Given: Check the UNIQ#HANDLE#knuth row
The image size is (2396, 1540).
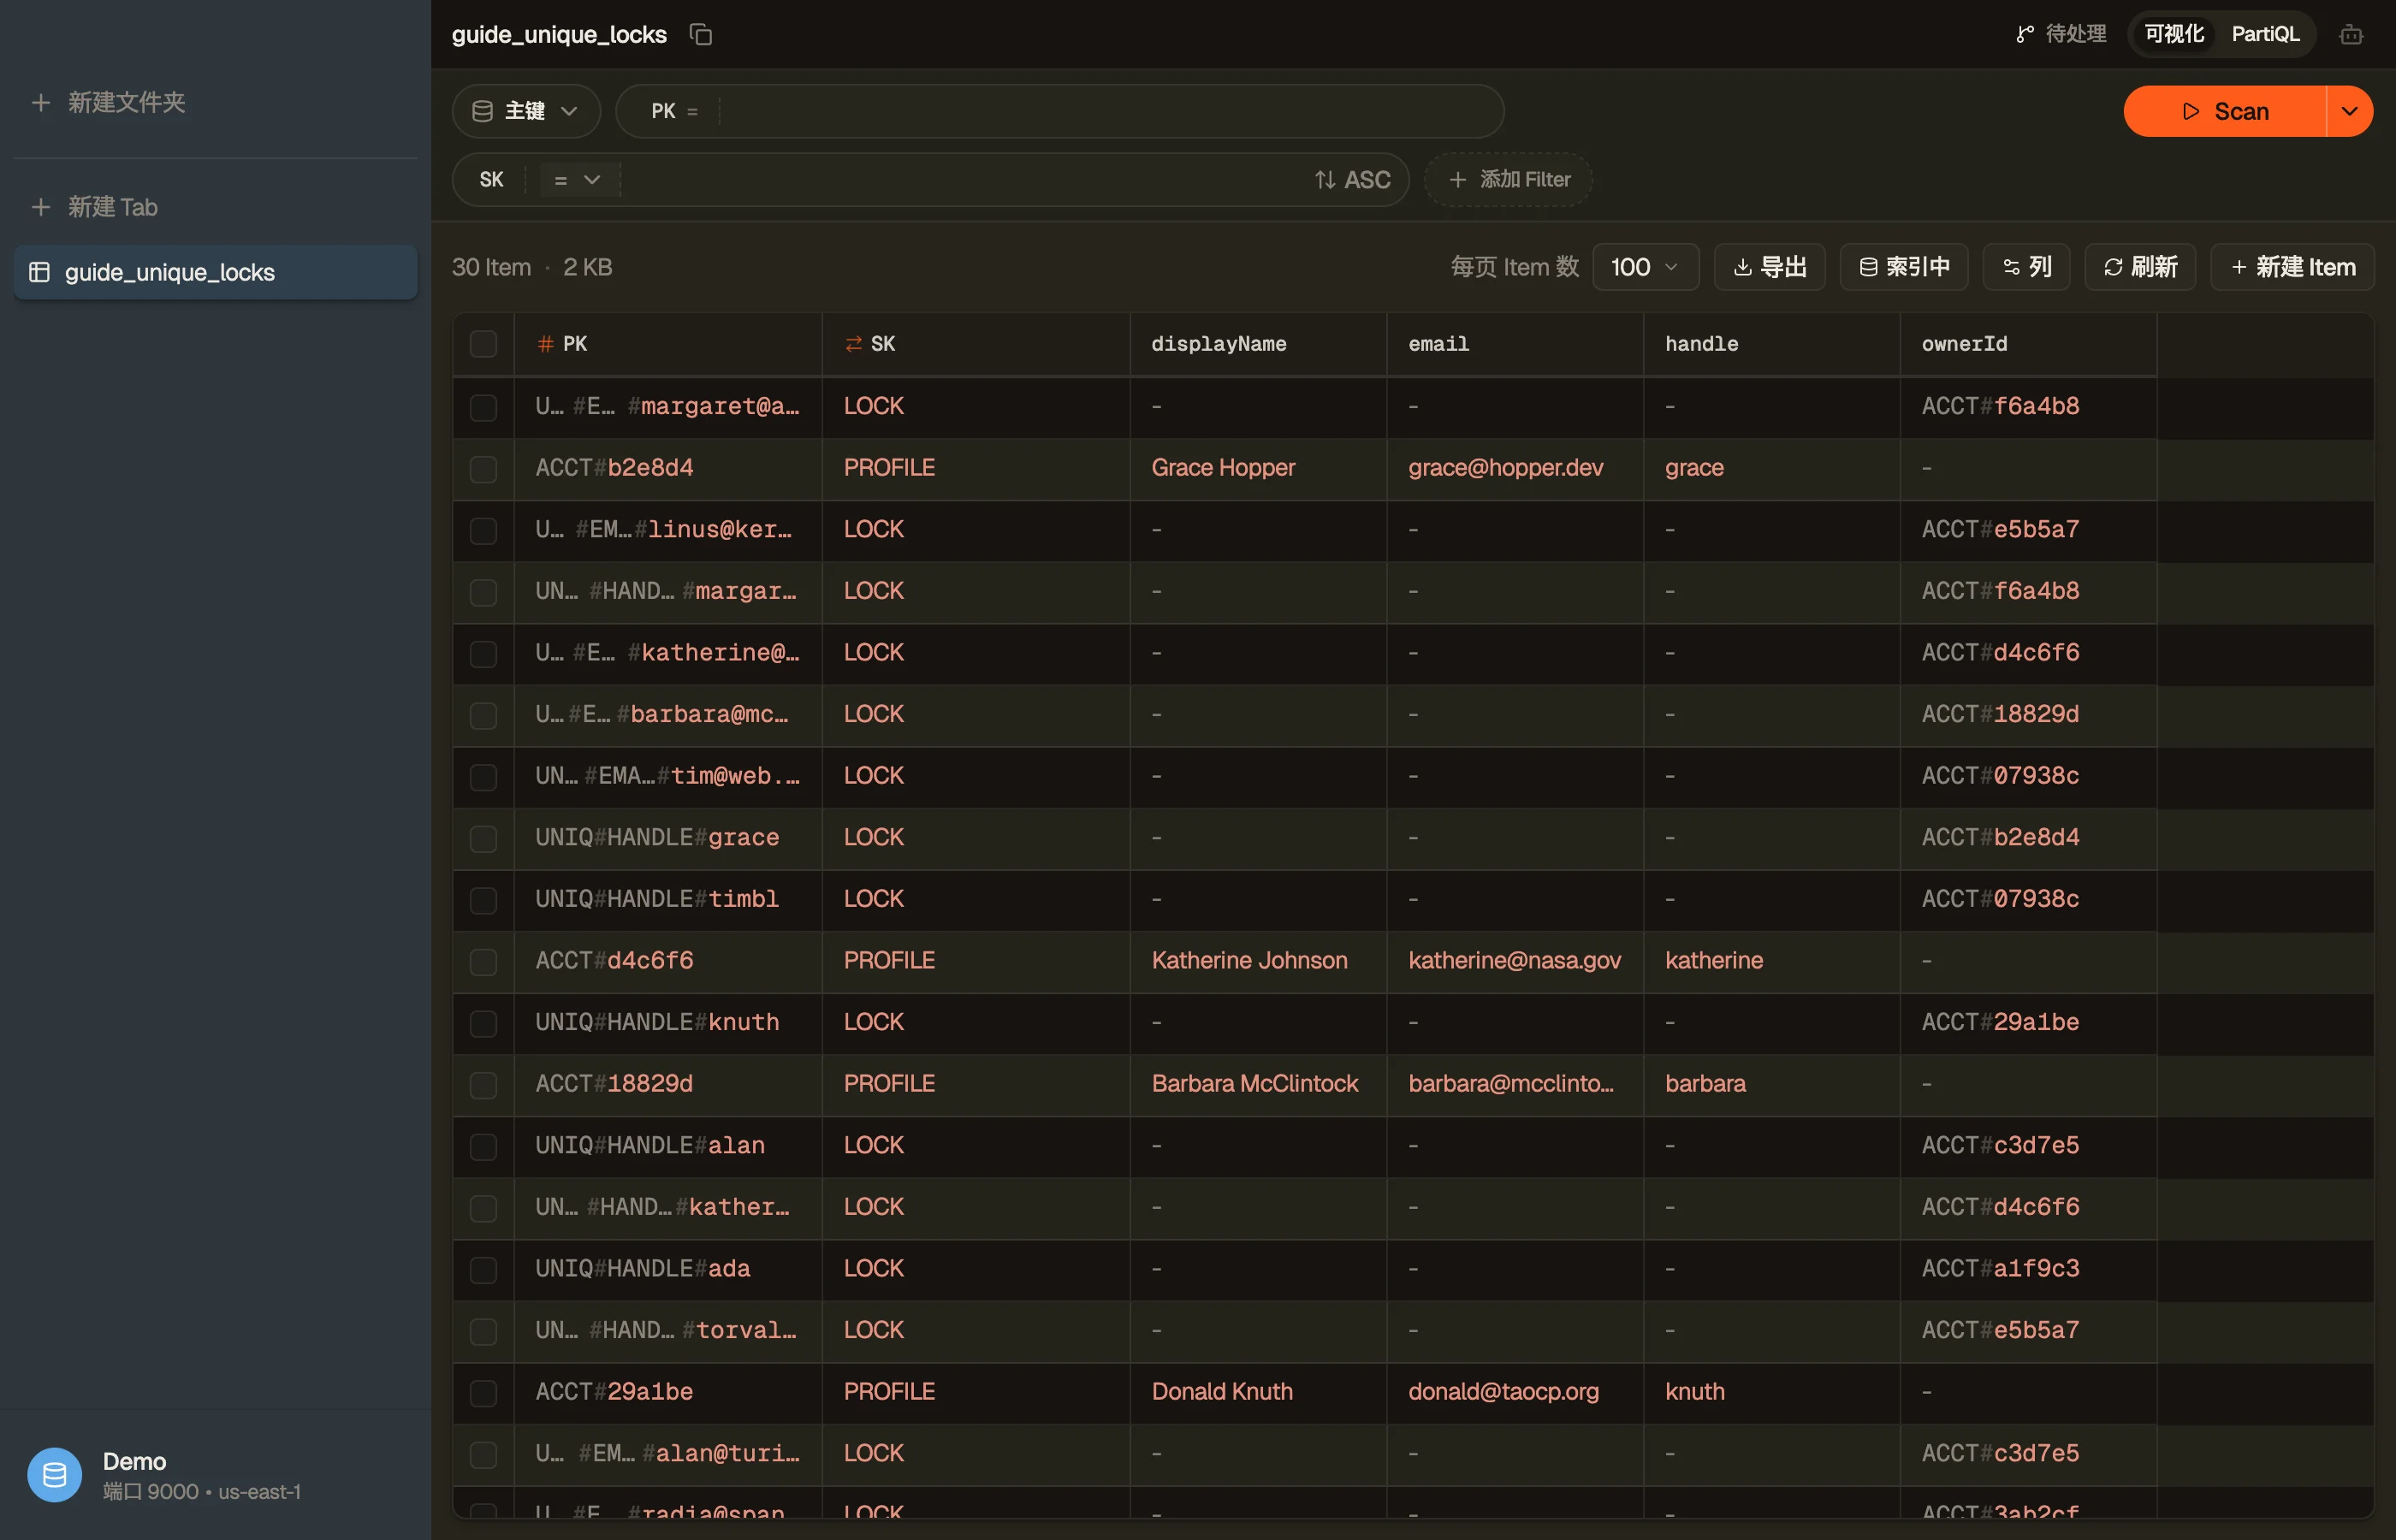Looking at the screenshot, I should pyautogui.click(x=483, y=1023).
